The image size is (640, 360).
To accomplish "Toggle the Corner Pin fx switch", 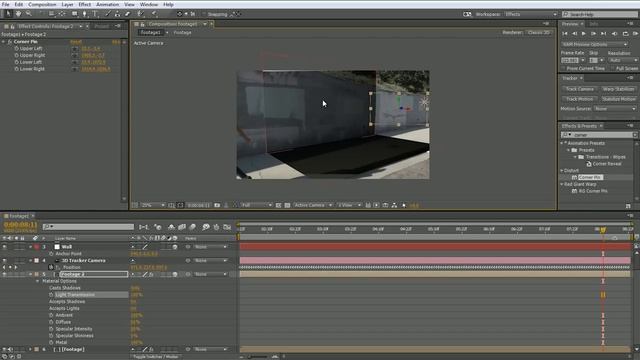I will point(9,42).
